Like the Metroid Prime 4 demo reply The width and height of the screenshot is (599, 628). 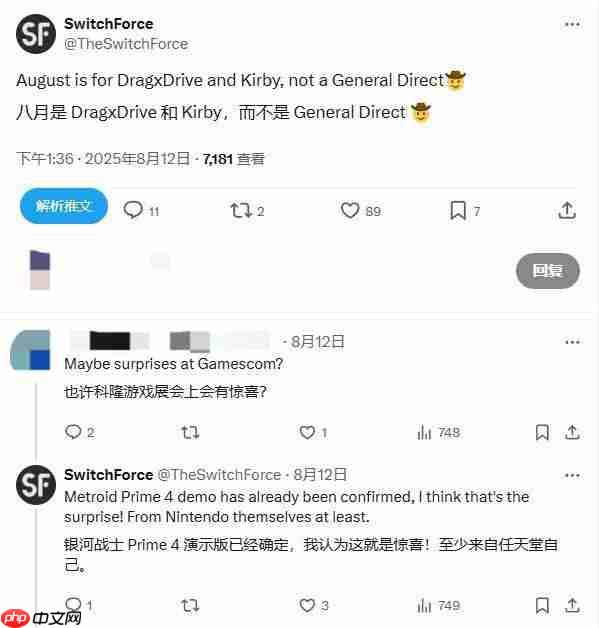307,605
